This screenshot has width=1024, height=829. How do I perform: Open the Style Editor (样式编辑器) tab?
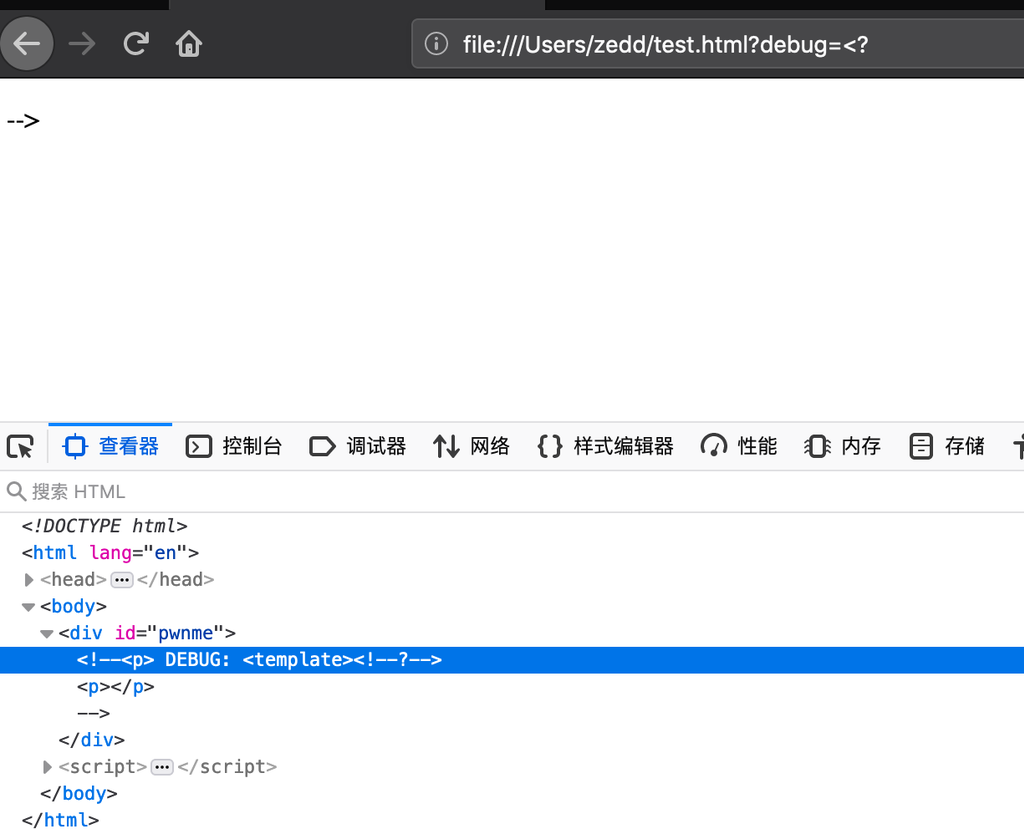click(606, 446)
